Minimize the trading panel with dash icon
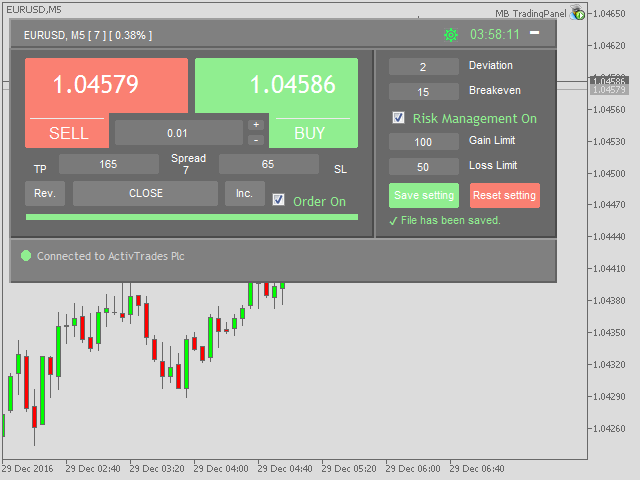Image resolution: width=640 pixels, height=480 pixels. (534, 33)
